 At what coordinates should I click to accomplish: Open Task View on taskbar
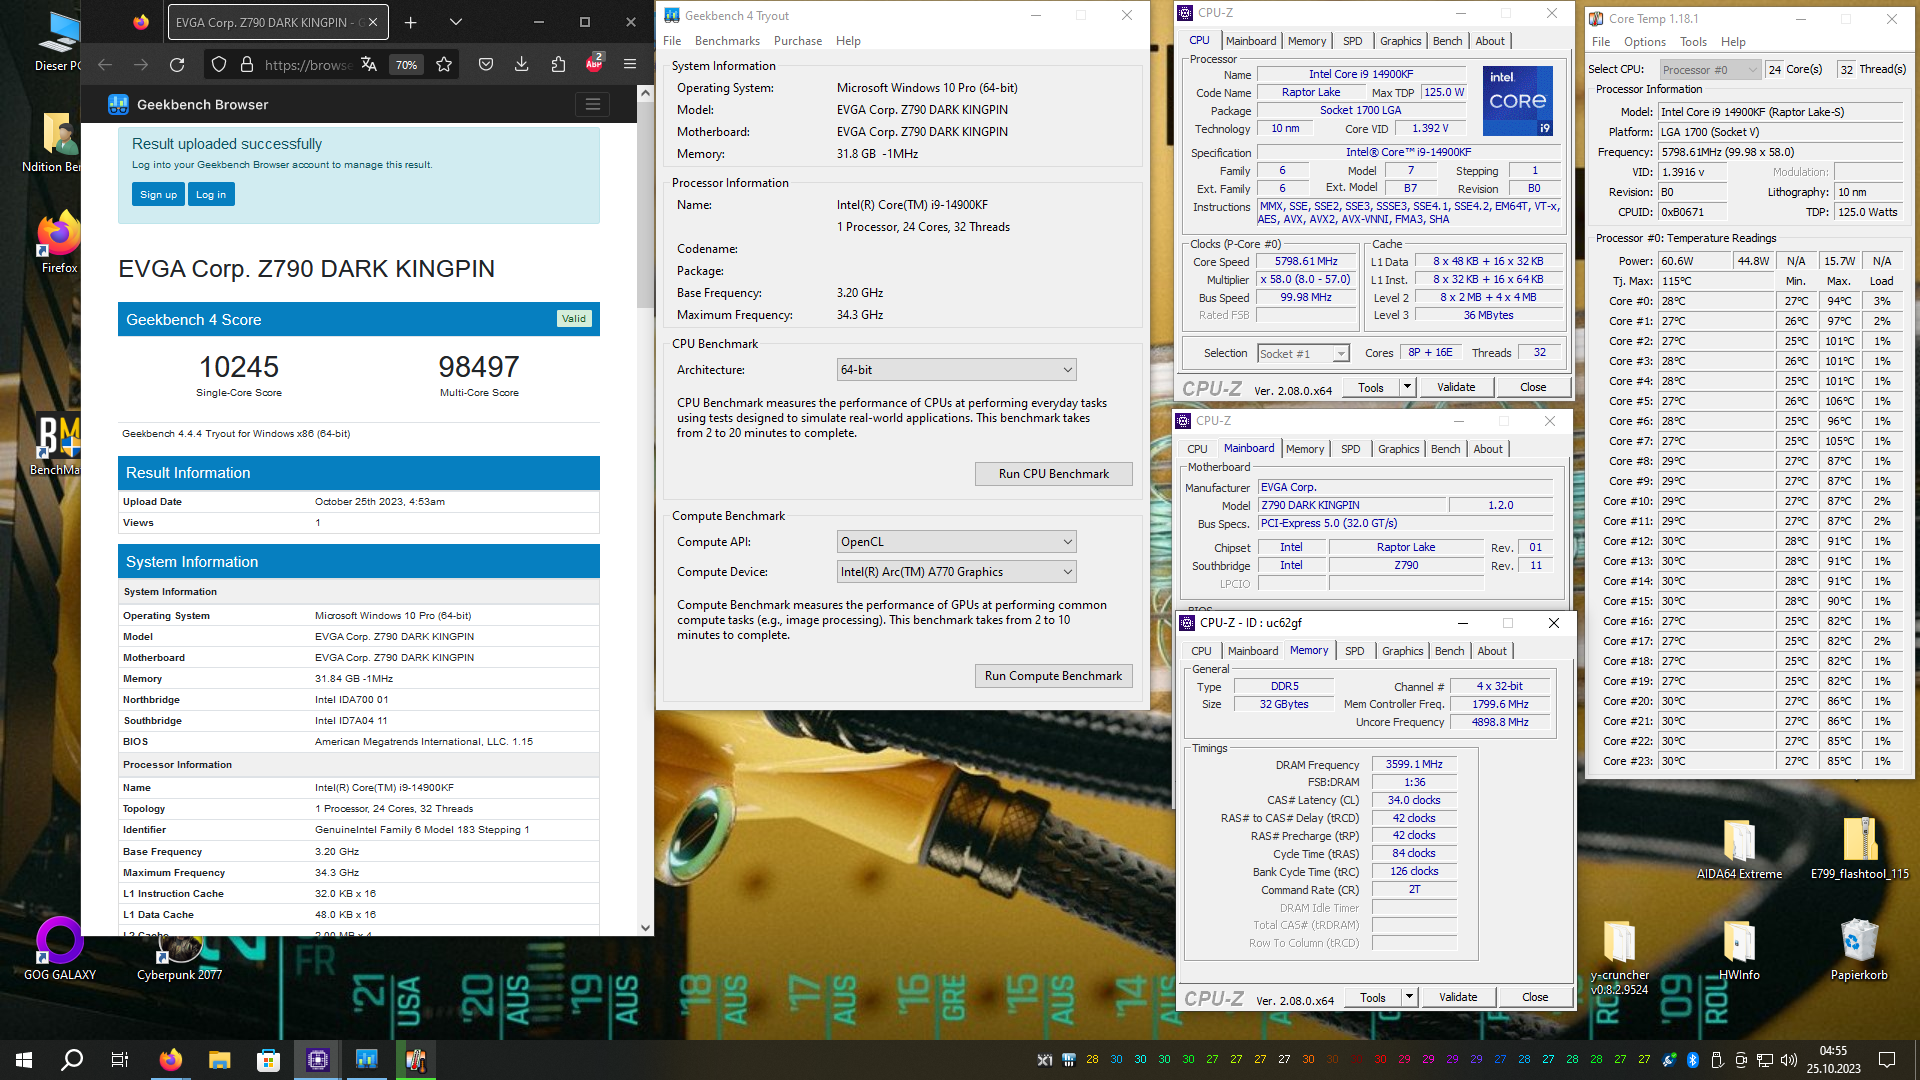click(x=120, y=1060)
